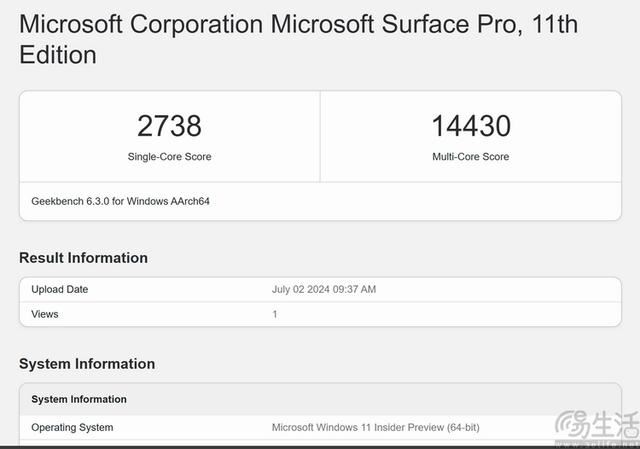Image resolution: width=640 pixels, height=449 pixels.
Task: Select the Single-Core Score label
Action: point(169,157)
